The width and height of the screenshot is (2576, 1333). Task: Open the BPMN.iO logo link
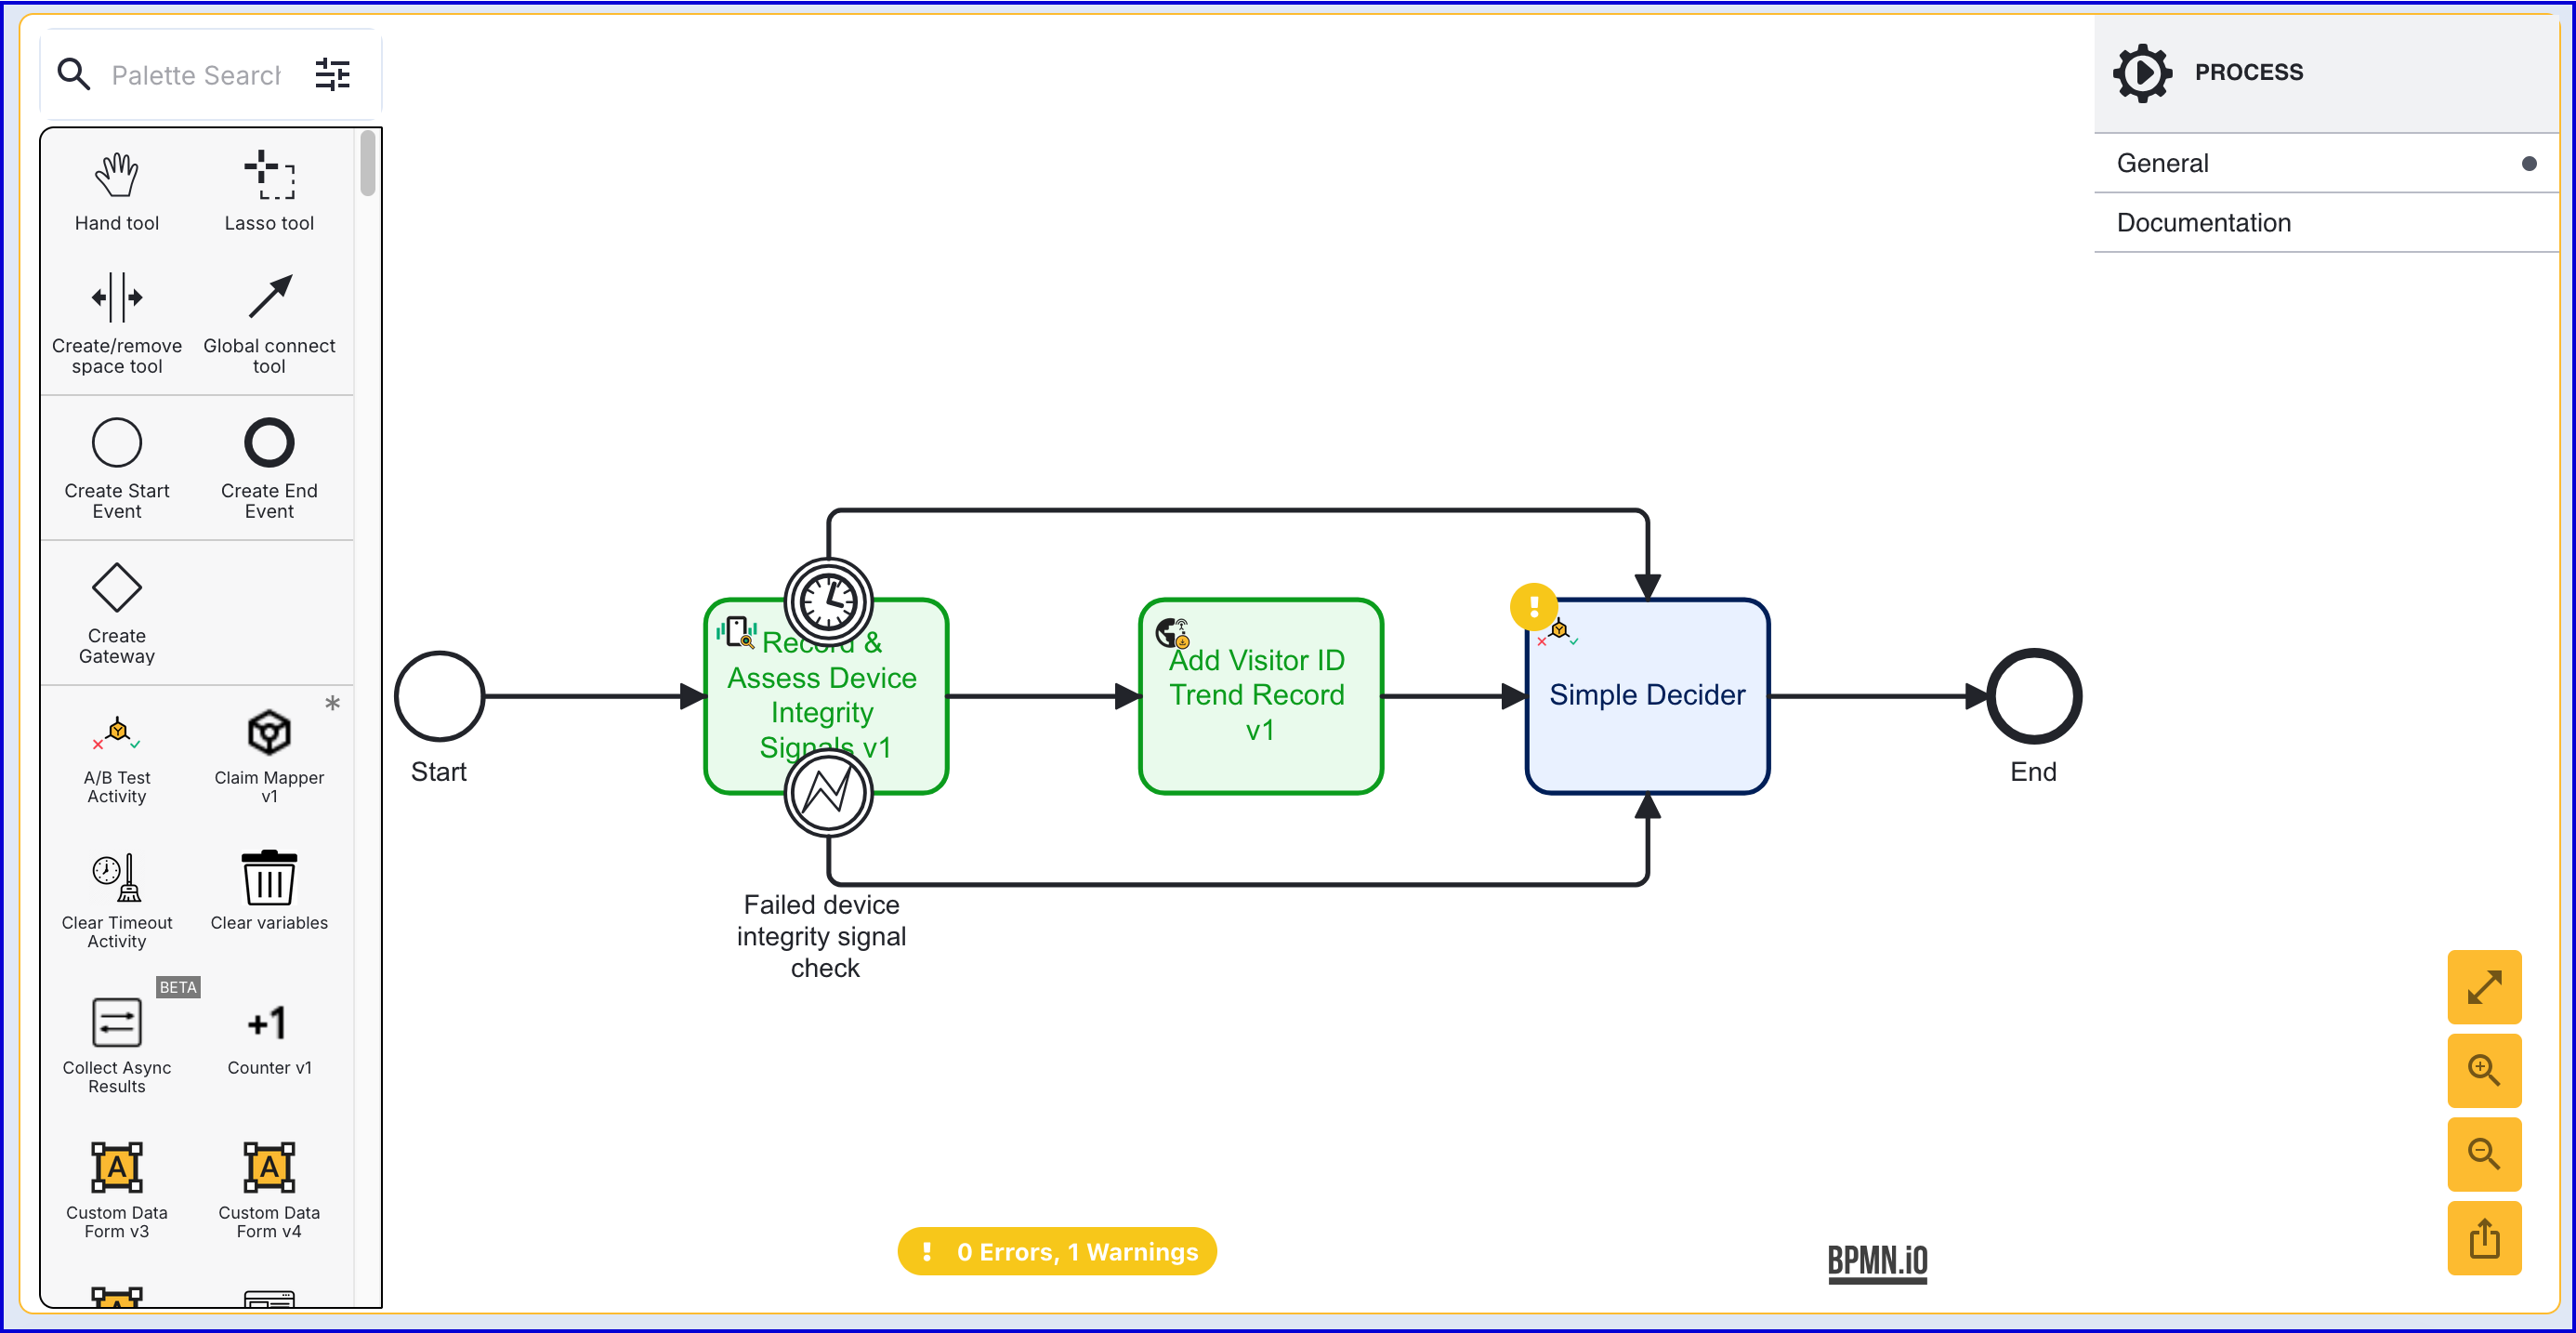(1876, 1261)
